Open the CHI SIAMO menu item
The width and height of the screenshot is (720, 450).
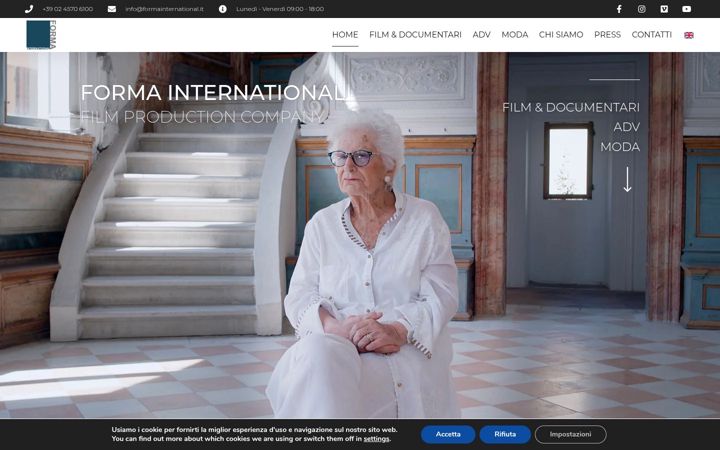[561, 34]
